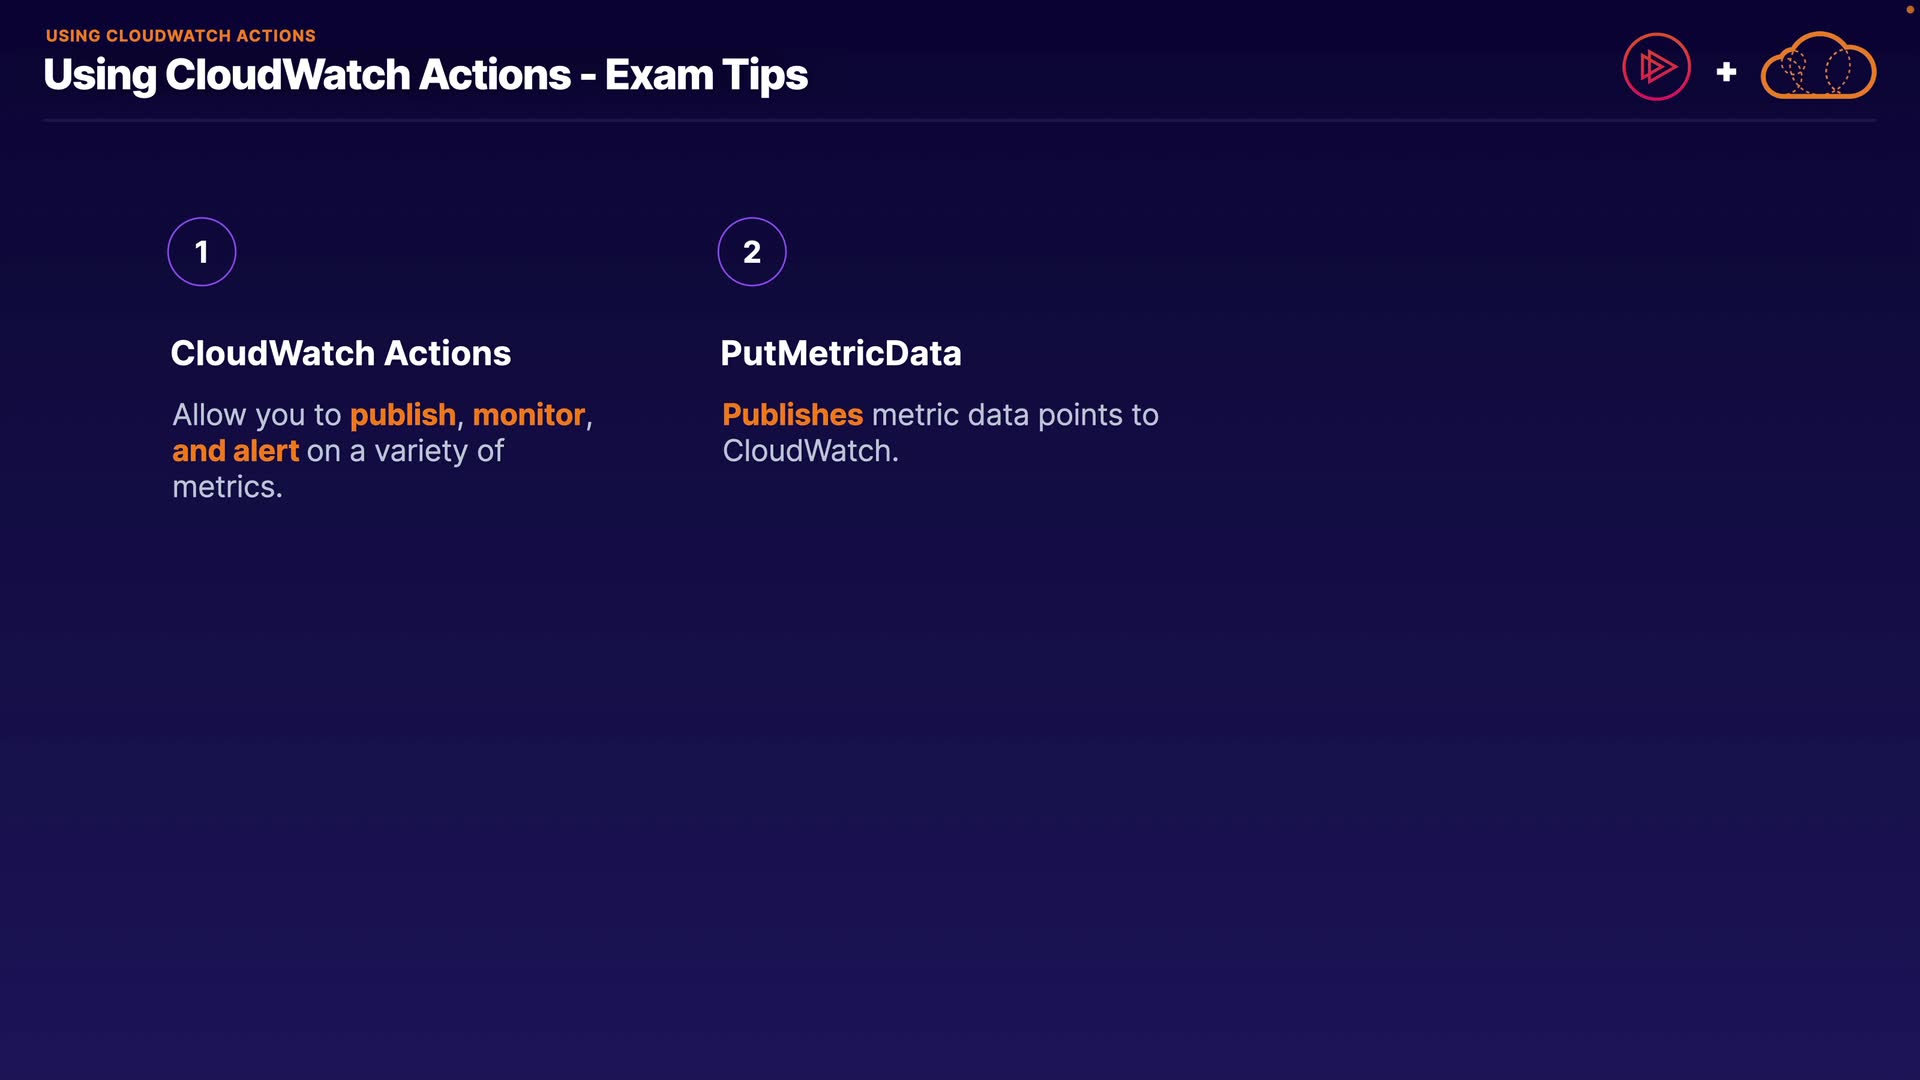Select the 'CloudWatch Actions' tip heading
Screen dimensions: 1920x1080
coord(340,353)
